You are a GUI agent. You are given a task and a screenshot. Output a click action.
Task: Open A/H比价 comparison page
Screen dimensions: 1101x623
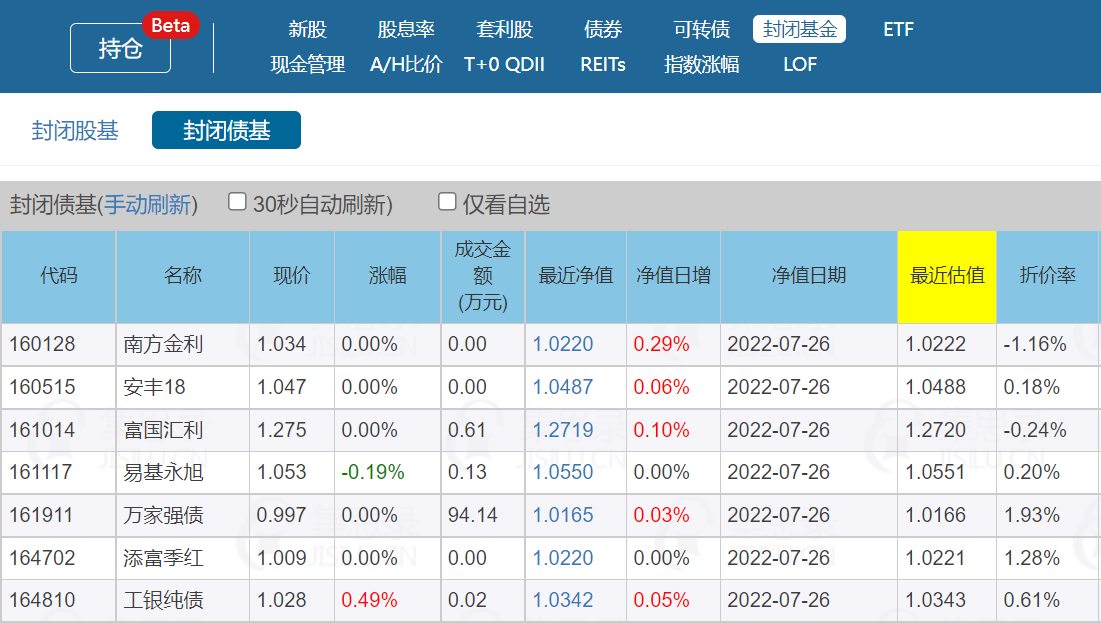click(x=406, y=64)
